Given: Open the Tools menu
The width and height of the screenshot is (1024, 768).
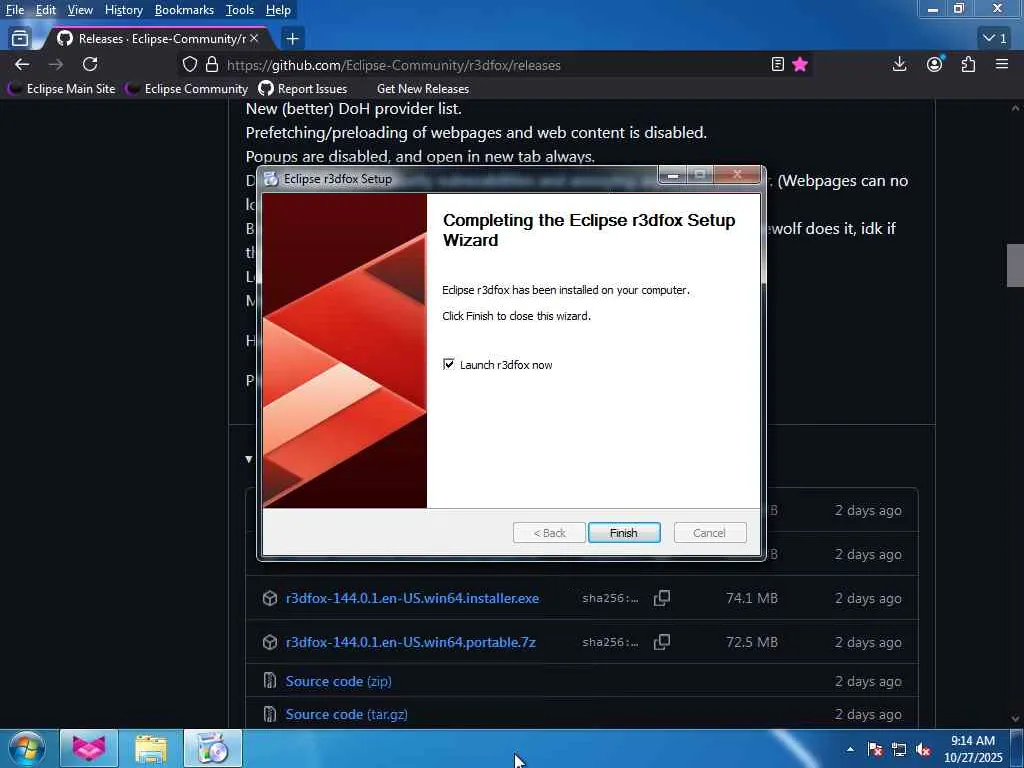Looking at the screenshot, I should click(x=240, y=10).
